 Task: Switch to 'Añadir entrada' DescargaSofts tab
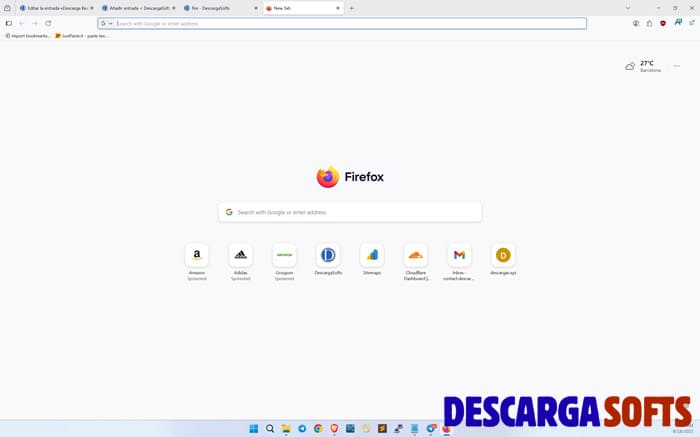(x=136, y=8)
